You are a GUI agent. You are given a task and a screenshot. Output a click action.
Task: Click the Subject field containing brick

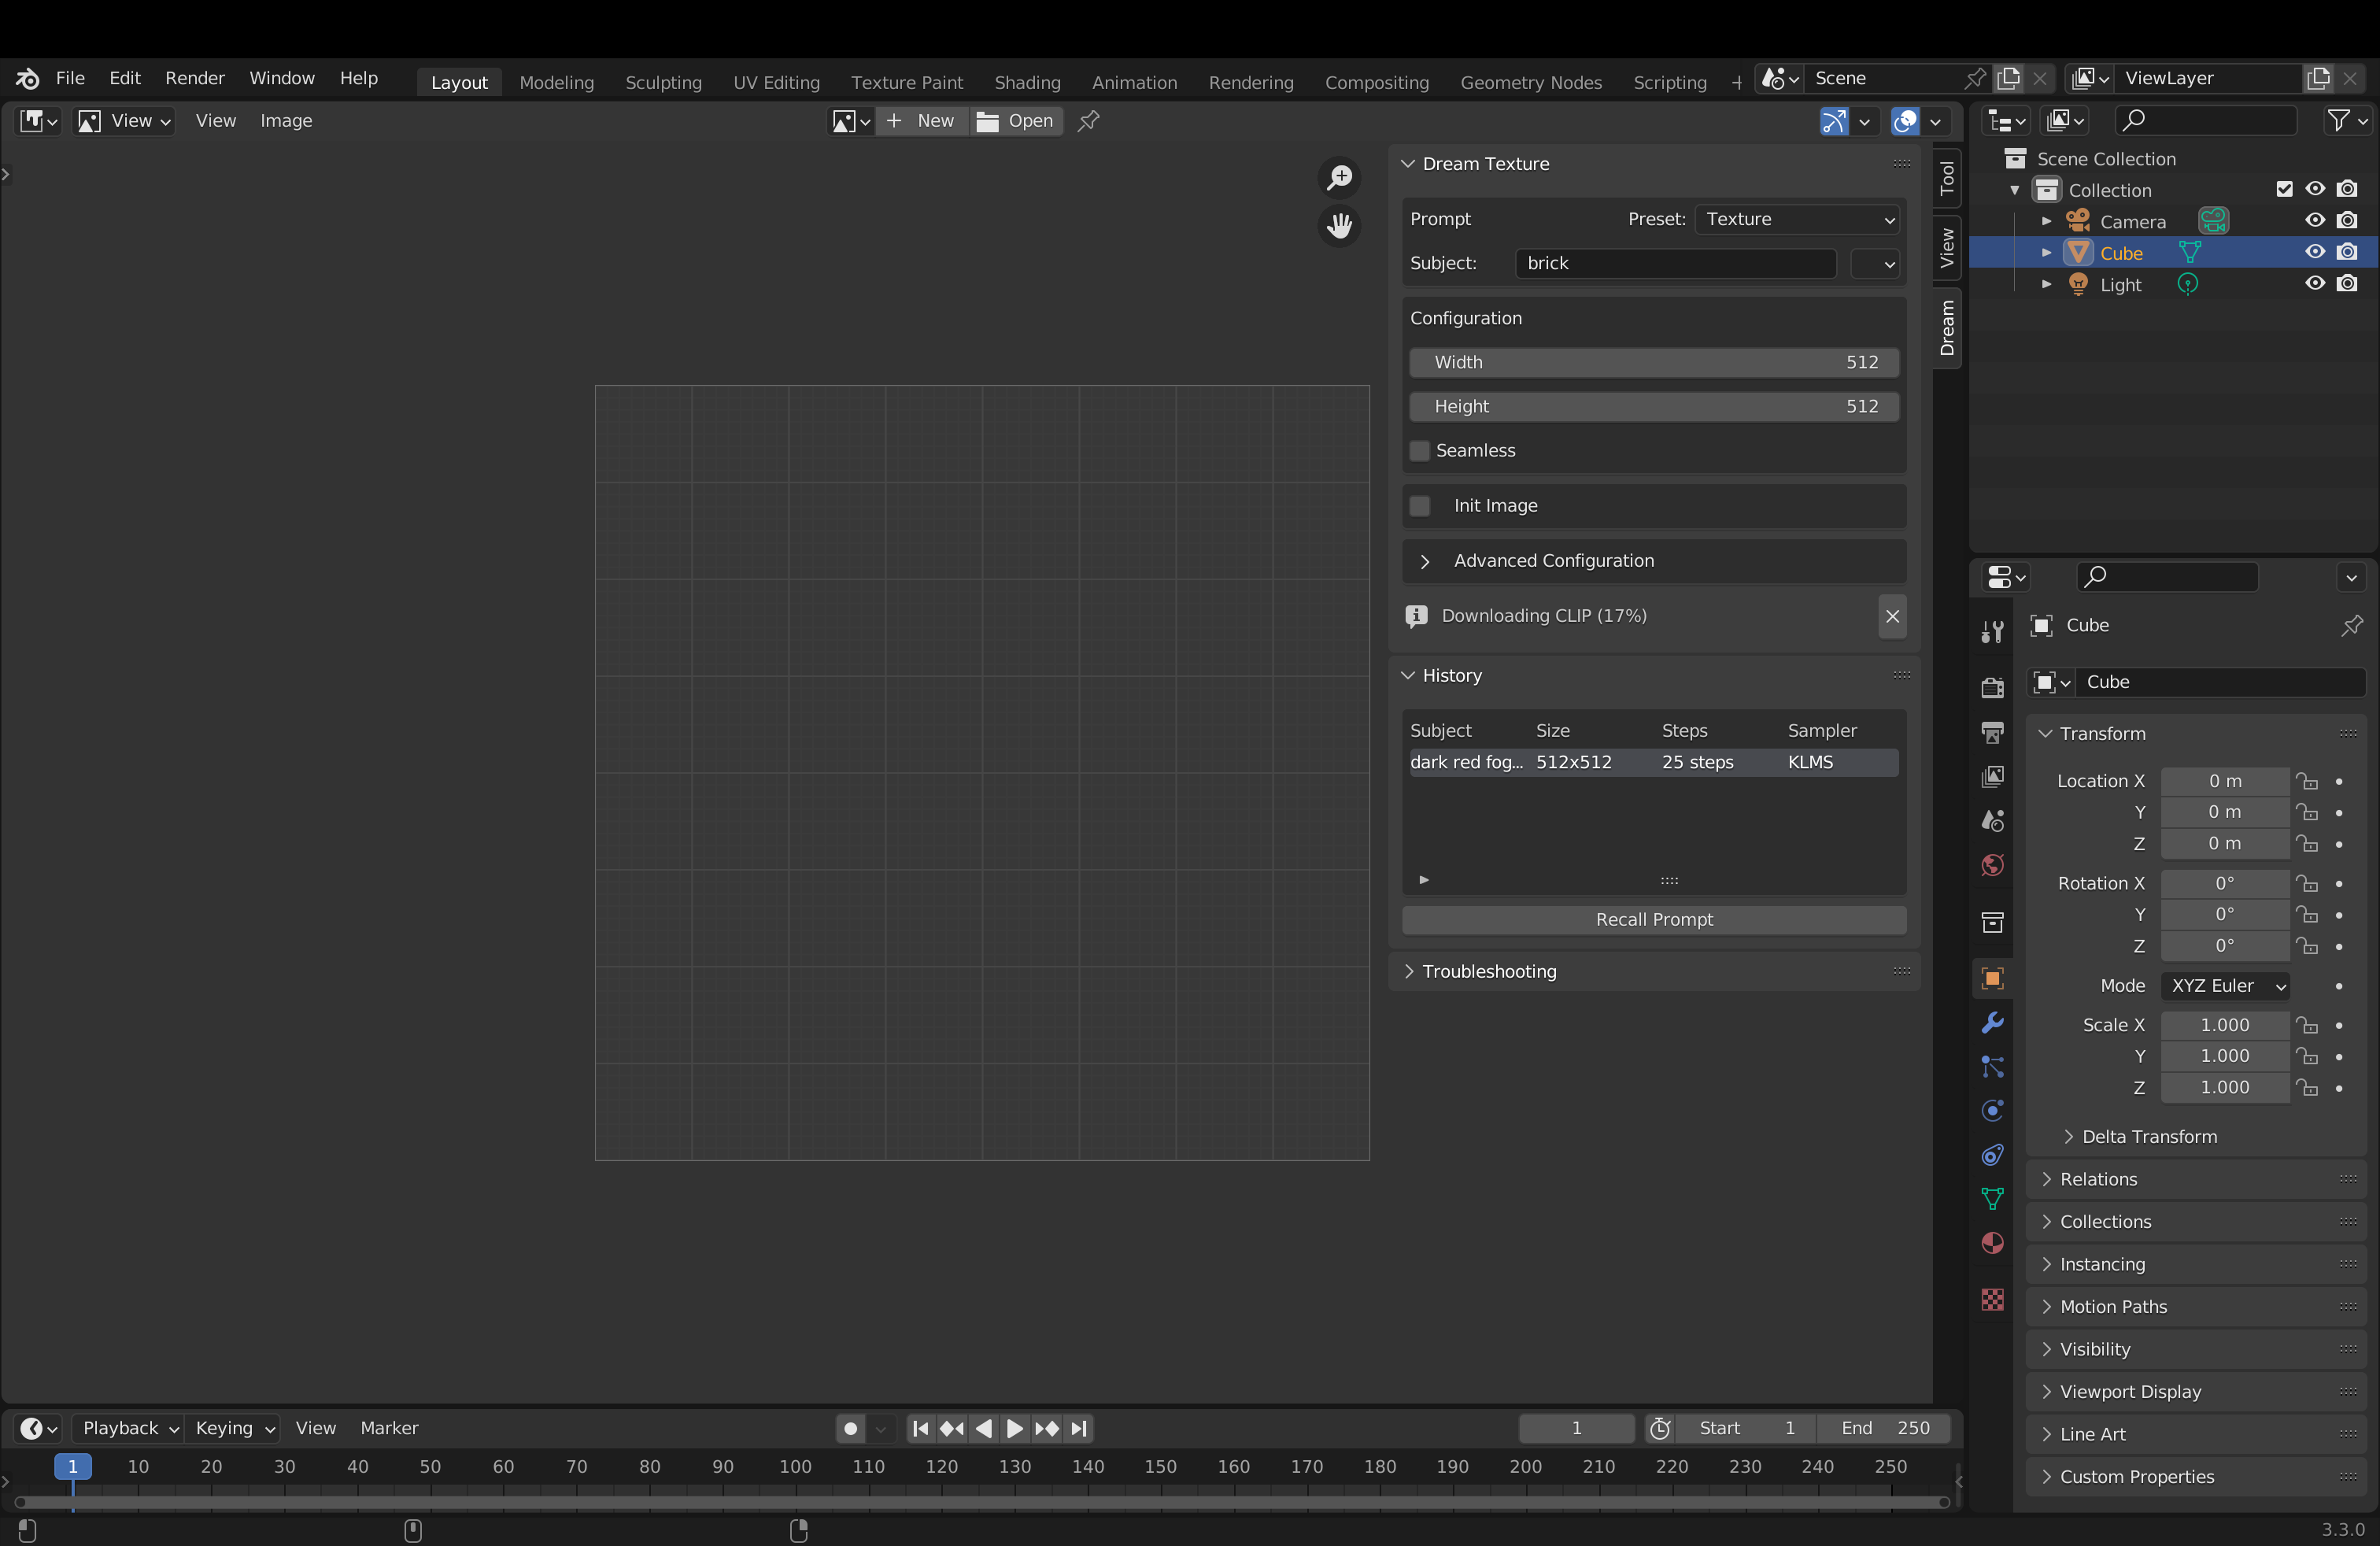pyautogui.click(x=1676, y=263)
